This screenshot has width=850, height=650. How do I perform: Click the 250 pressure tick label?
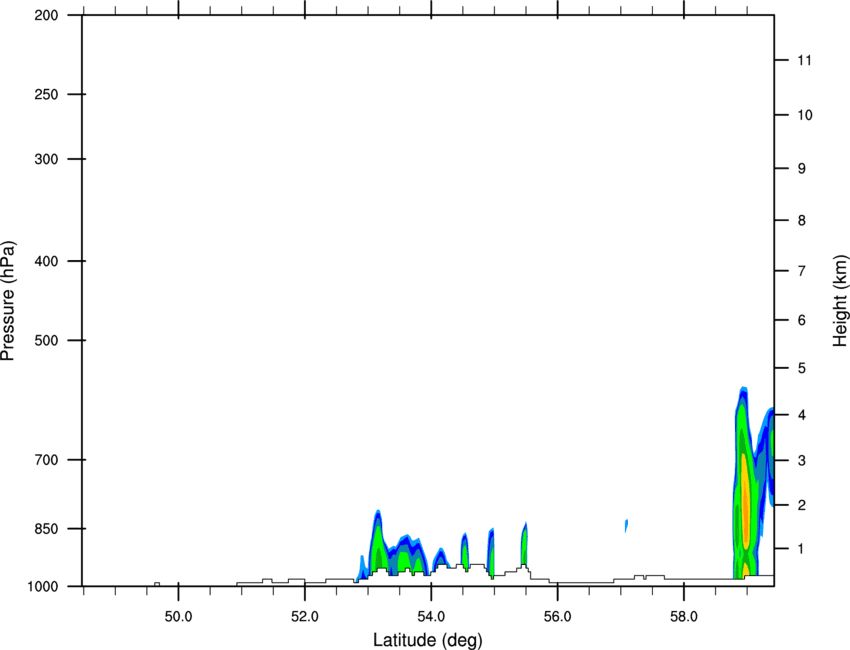click(46, 95)
